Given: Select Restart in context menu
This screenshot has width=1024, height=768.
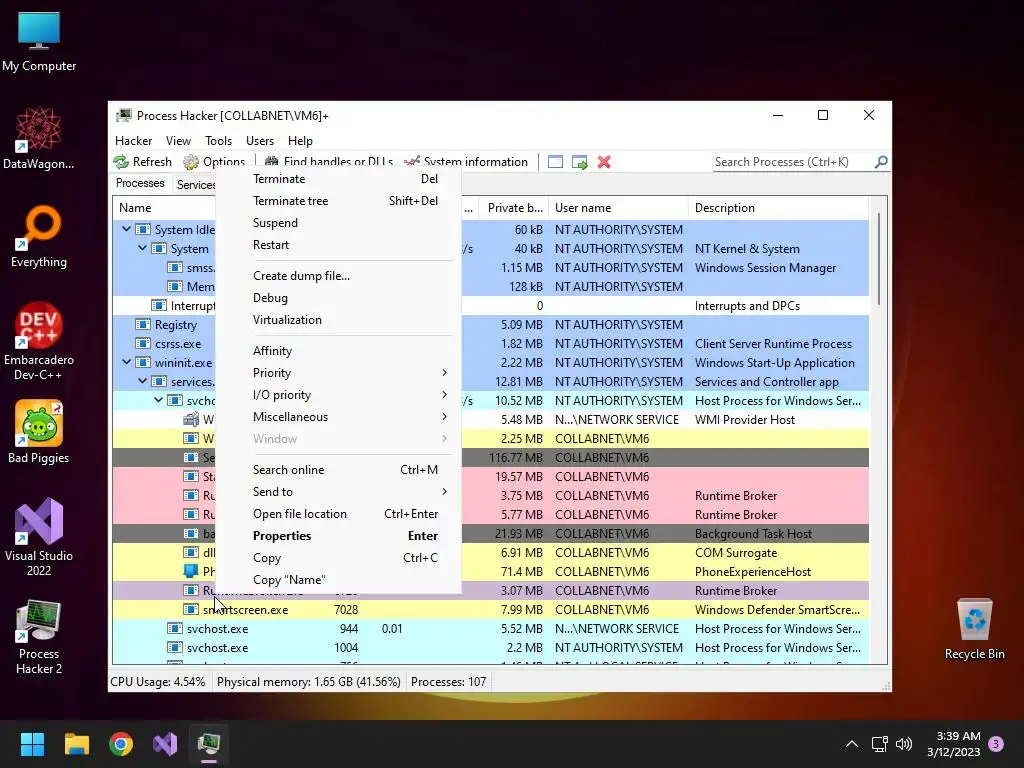Looking at the screenshot, I should pos(338,245).
